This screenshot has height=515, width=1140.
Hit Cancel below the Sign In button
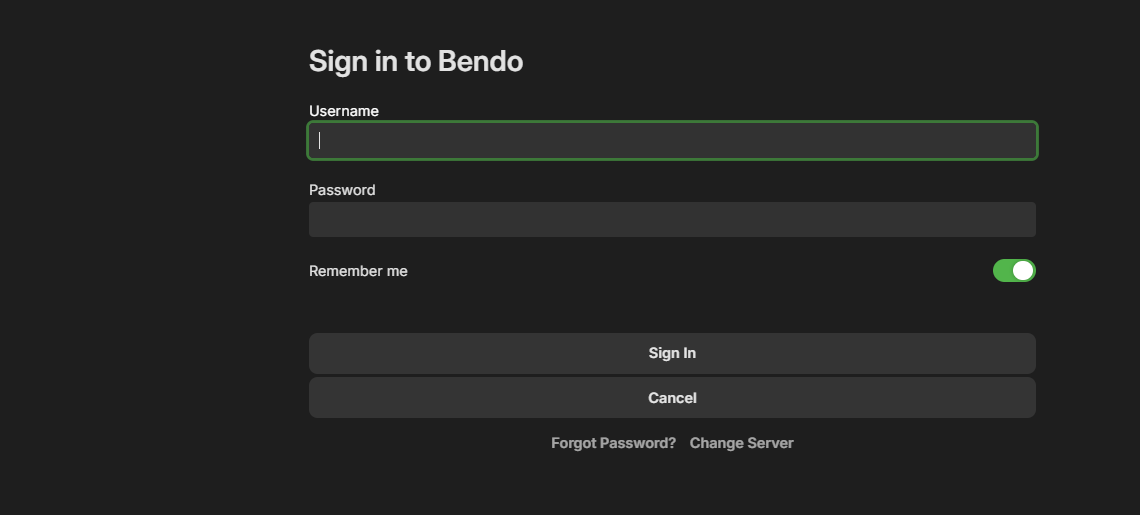click(672, 398)
